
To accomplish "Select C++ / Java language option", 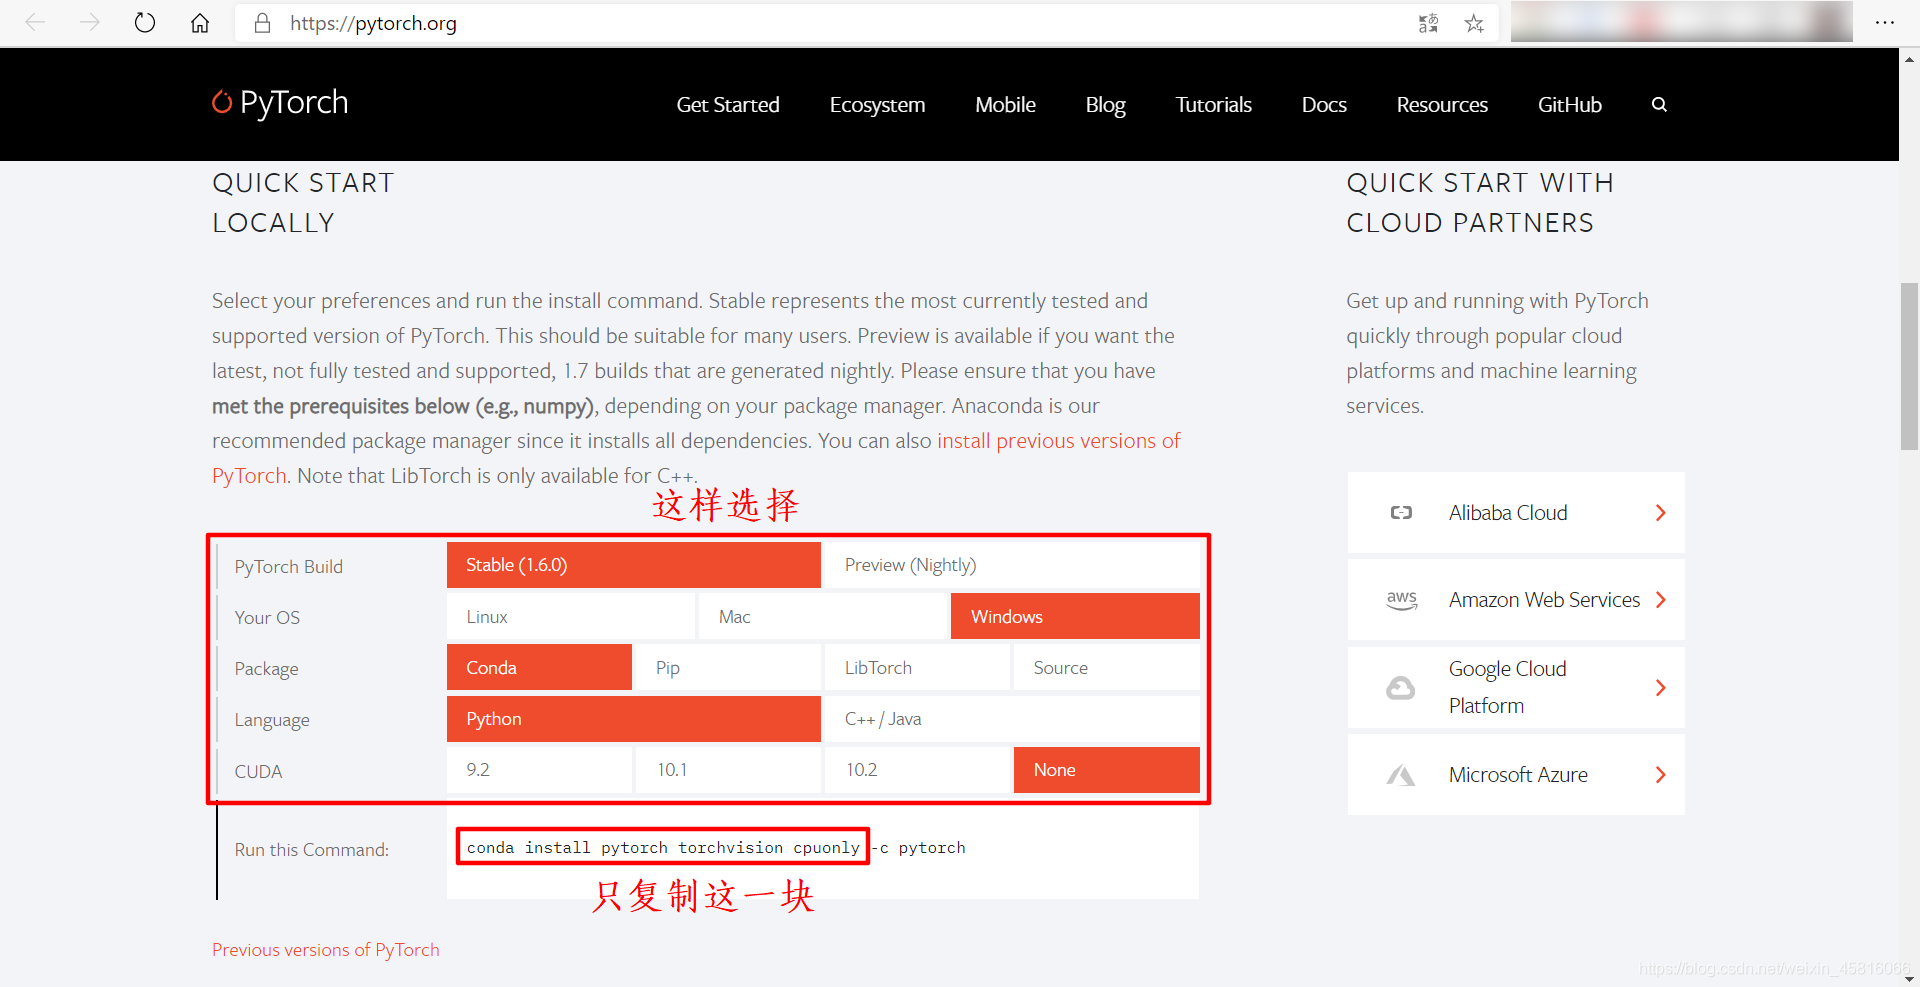I will point(1011,719).
